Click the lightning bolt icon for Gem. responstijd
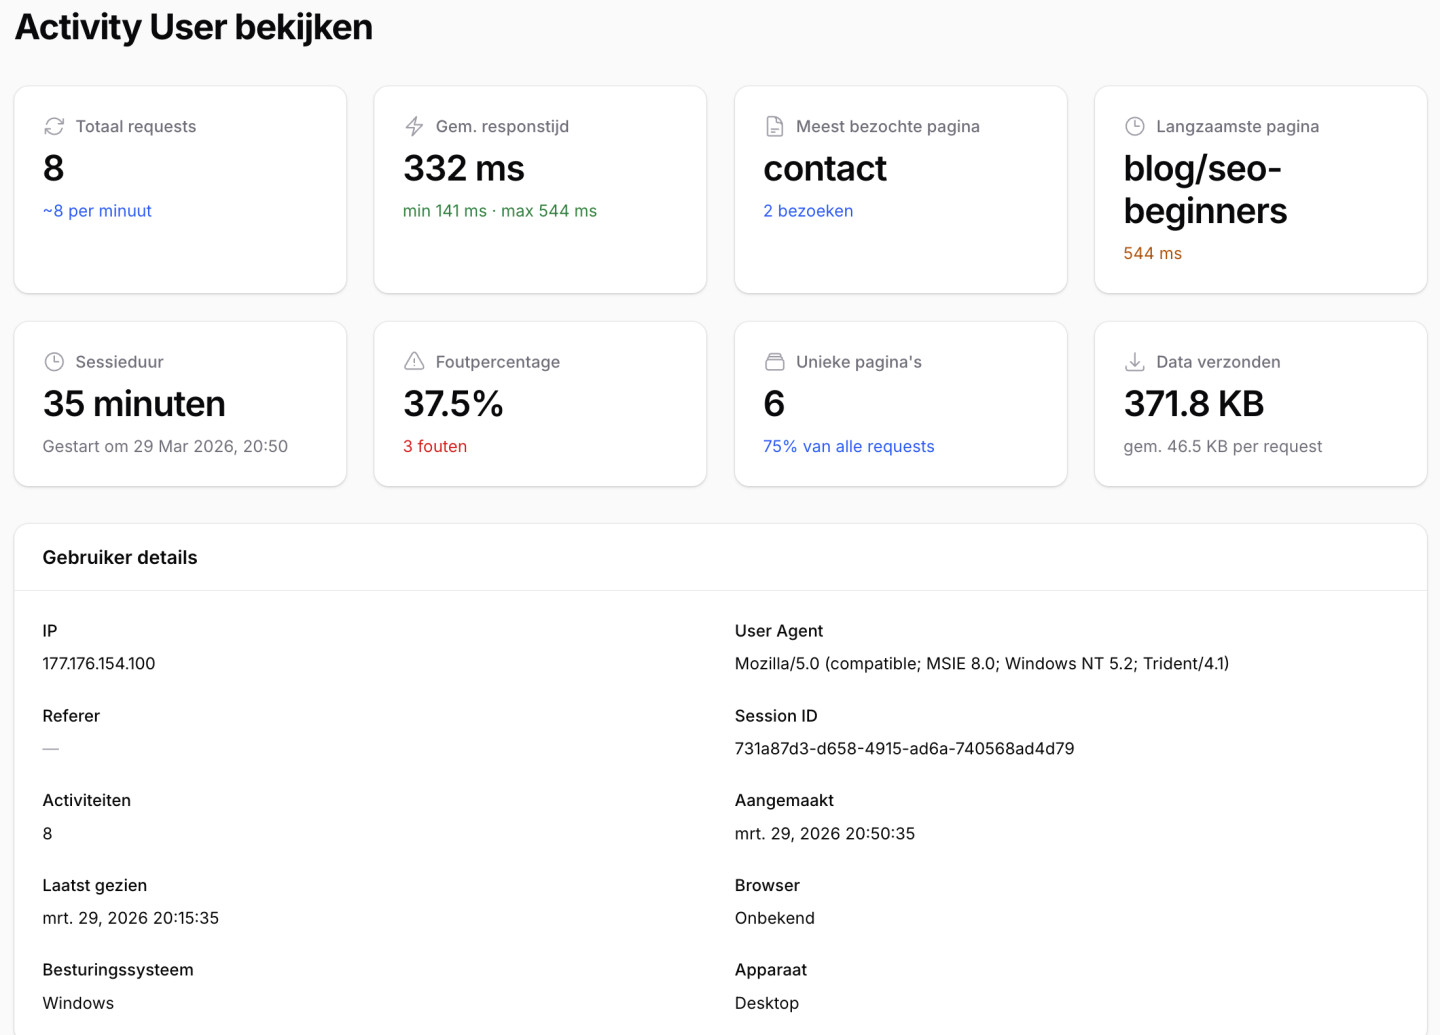 pyautogui.click(x=414, y=126)
